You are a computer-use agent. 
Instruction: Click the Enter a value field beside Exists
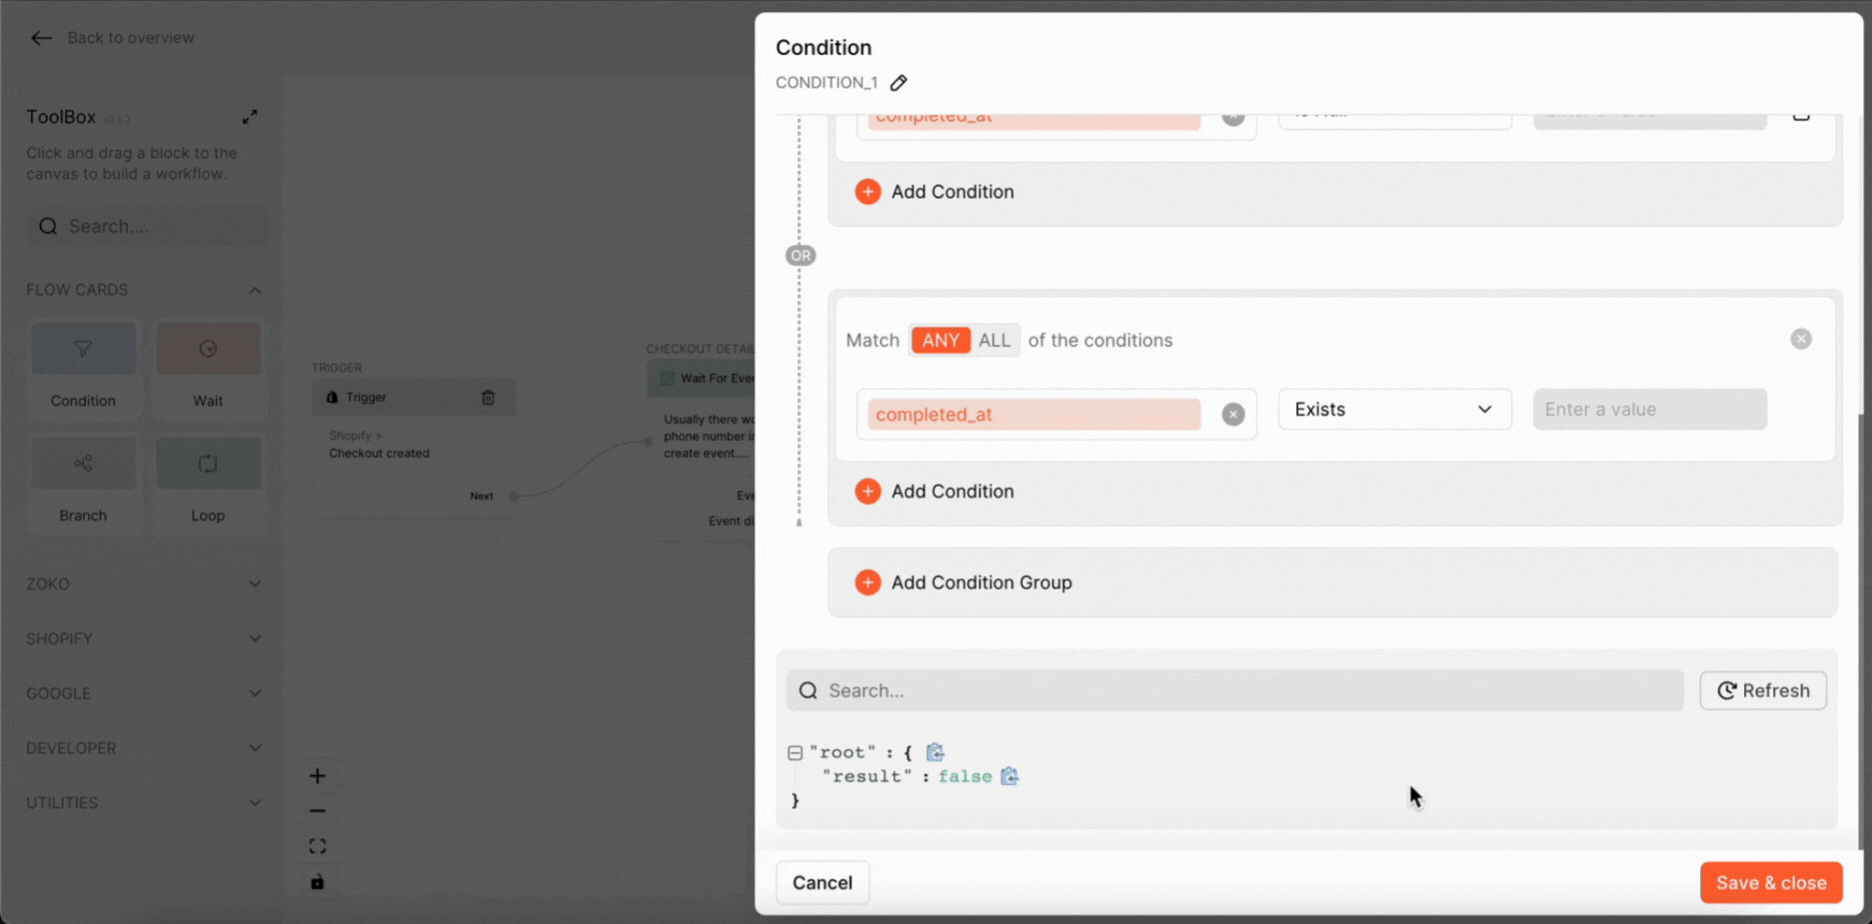tap(1650, 409)
